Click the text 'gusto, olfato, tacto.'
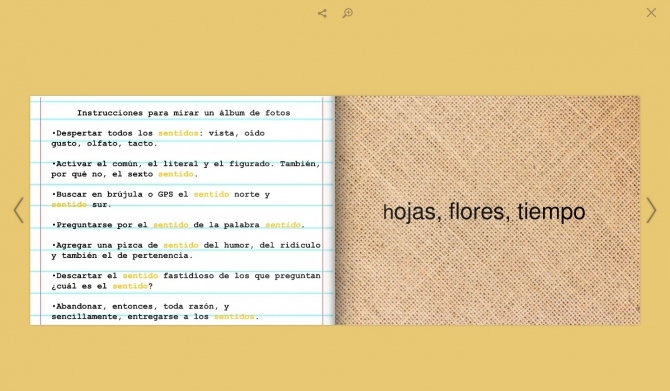Screen dimensions: 670x391 tap(104, 144)
